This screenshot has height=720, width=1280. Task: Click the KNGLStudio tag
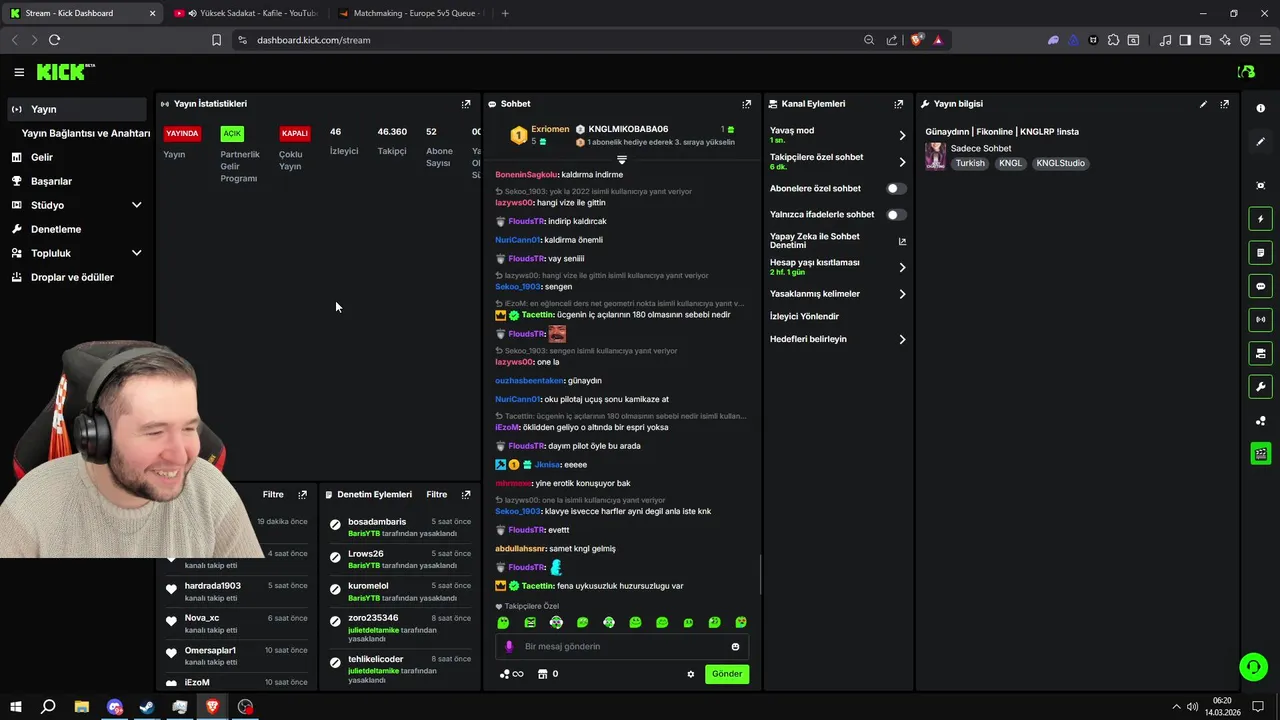1060,163
